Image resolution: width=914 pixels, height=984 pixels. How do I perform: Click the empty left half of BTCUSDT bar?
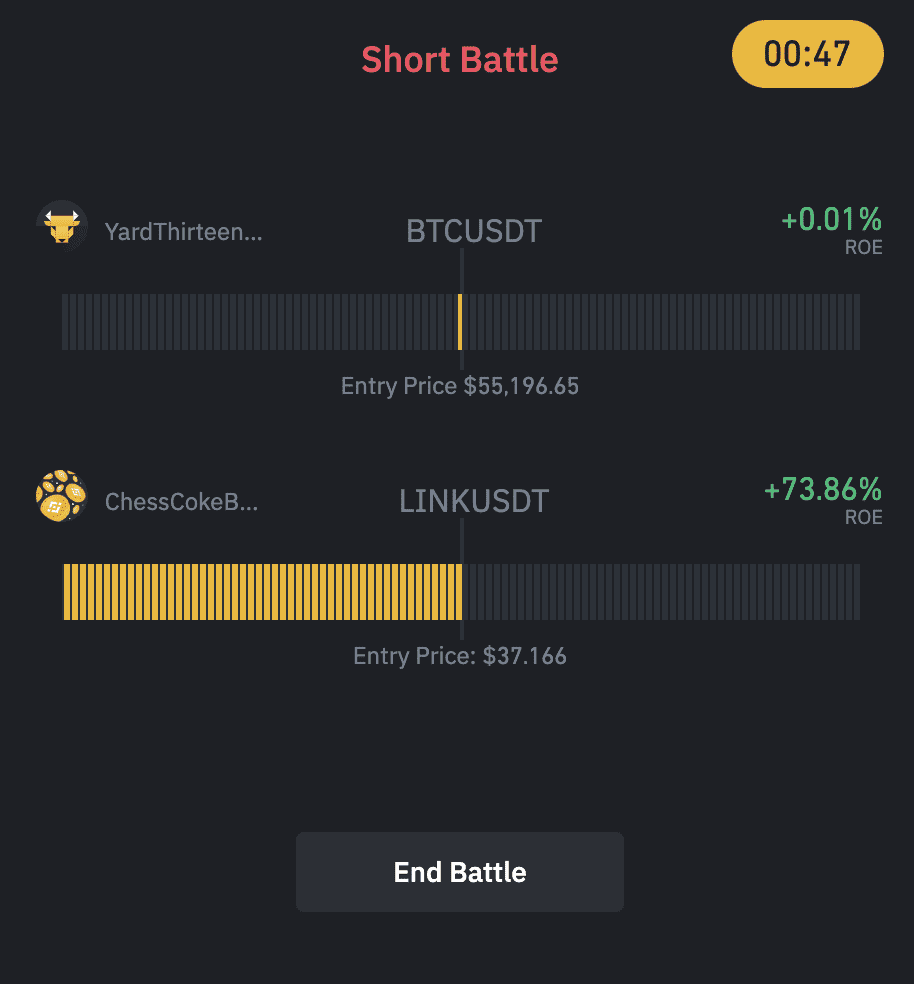(x=259, y=322)
